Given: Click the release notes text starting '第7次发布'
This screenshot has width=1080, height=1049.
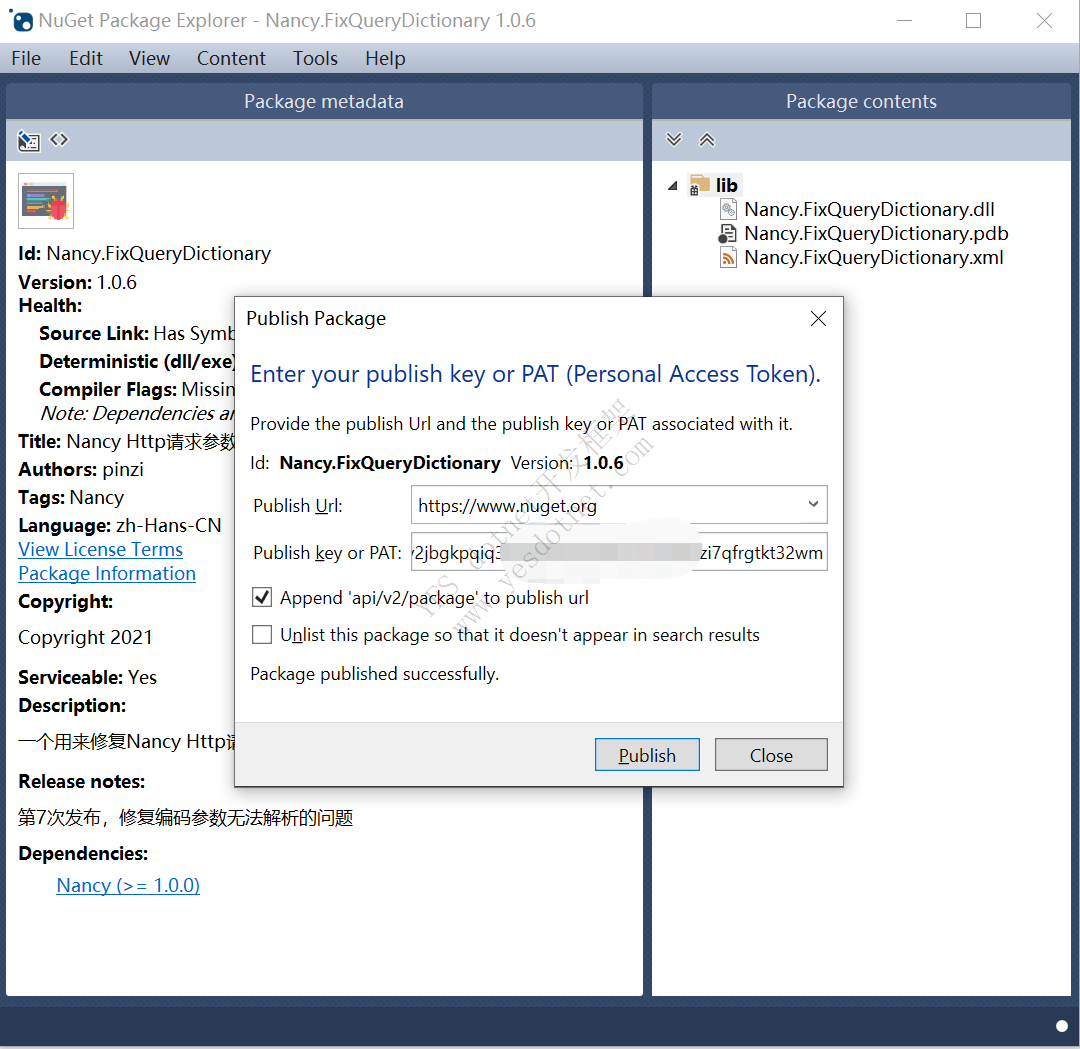Looking at the screenshot, I should point(186,818).
